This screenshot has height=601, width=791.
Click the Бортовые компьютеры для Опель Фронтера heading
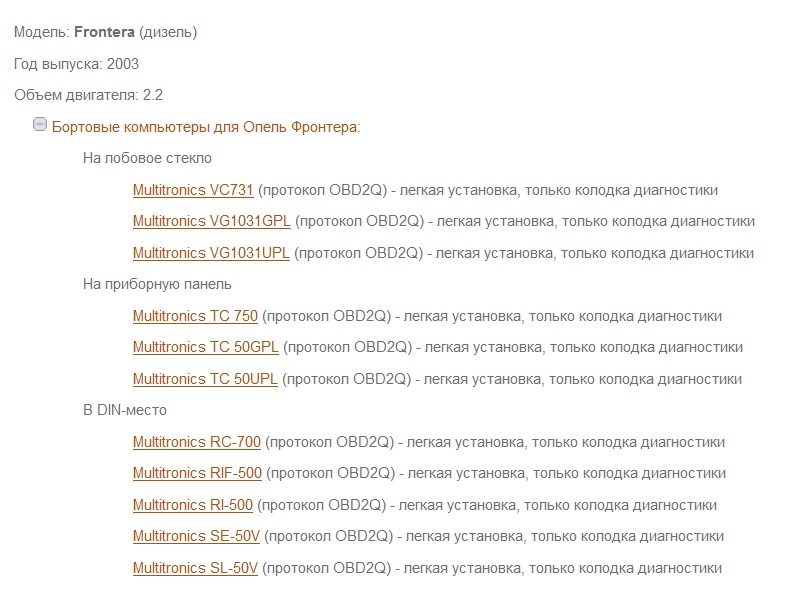[206, 127]
